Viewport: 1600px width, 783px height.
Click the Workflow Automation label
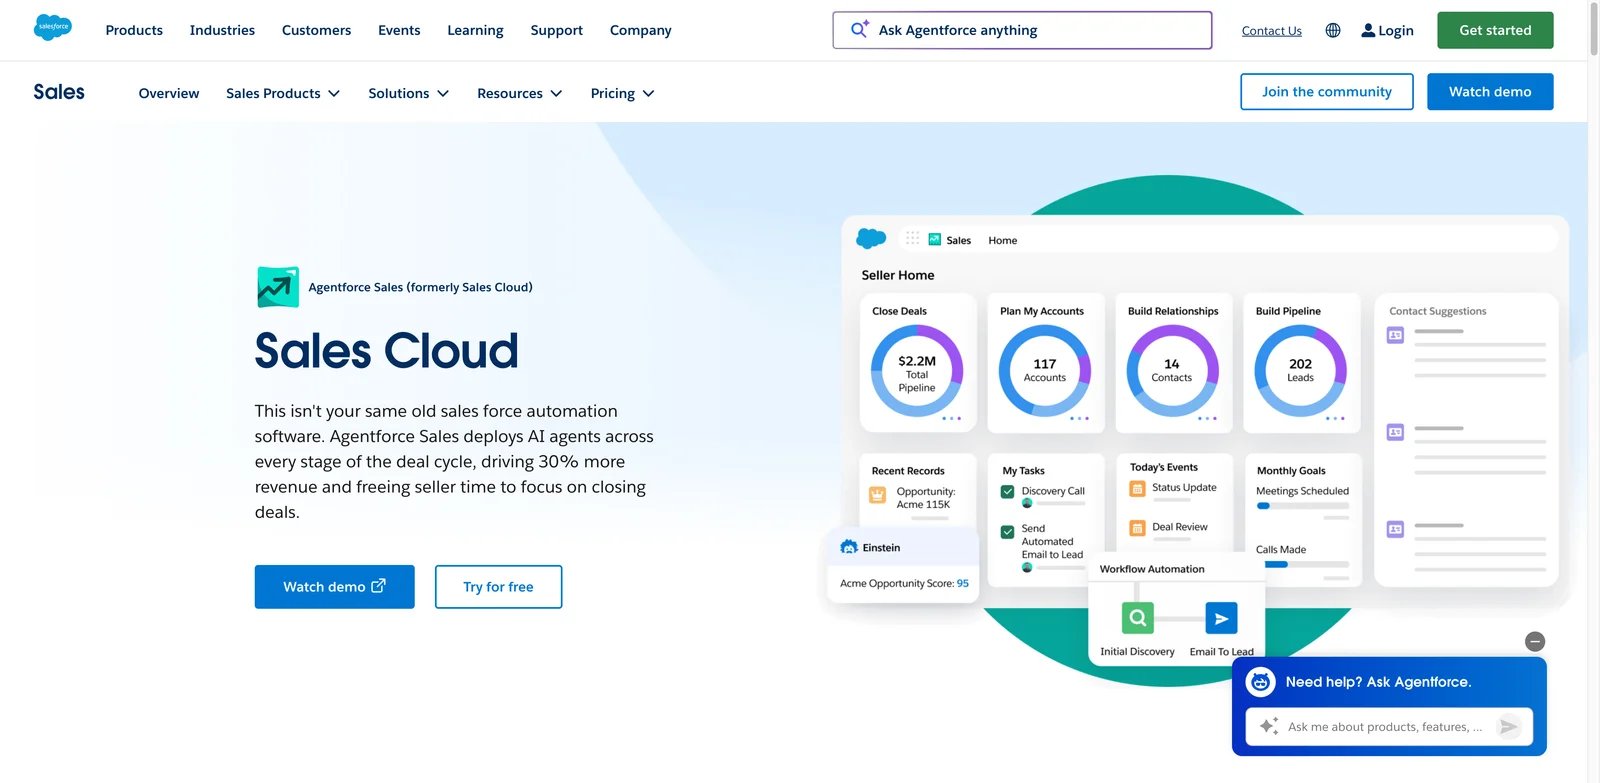(x=1152, y=569)
